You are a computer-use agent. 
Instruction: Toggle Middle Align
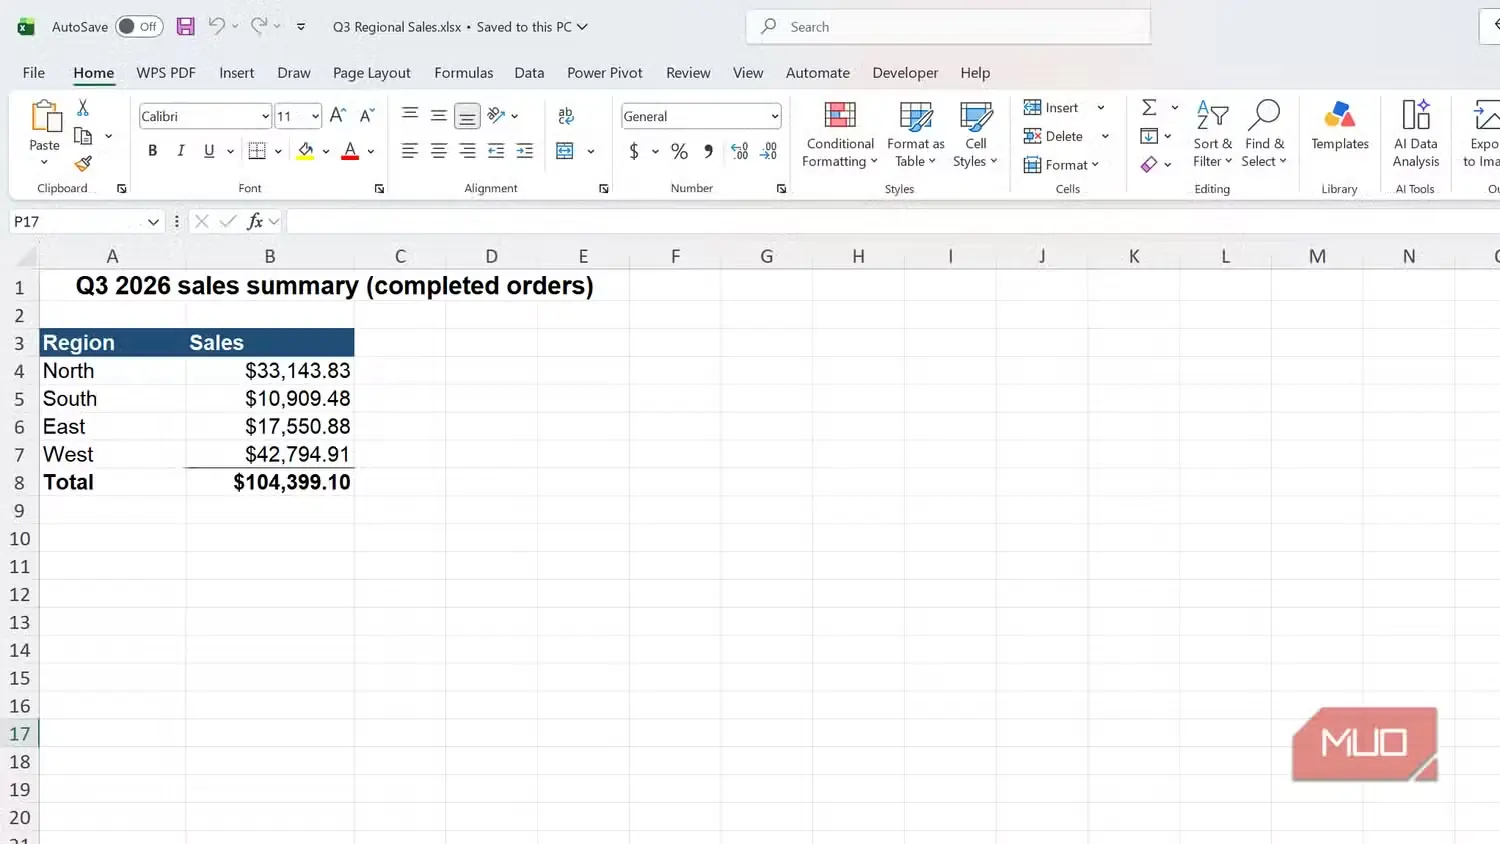[438, 116]
